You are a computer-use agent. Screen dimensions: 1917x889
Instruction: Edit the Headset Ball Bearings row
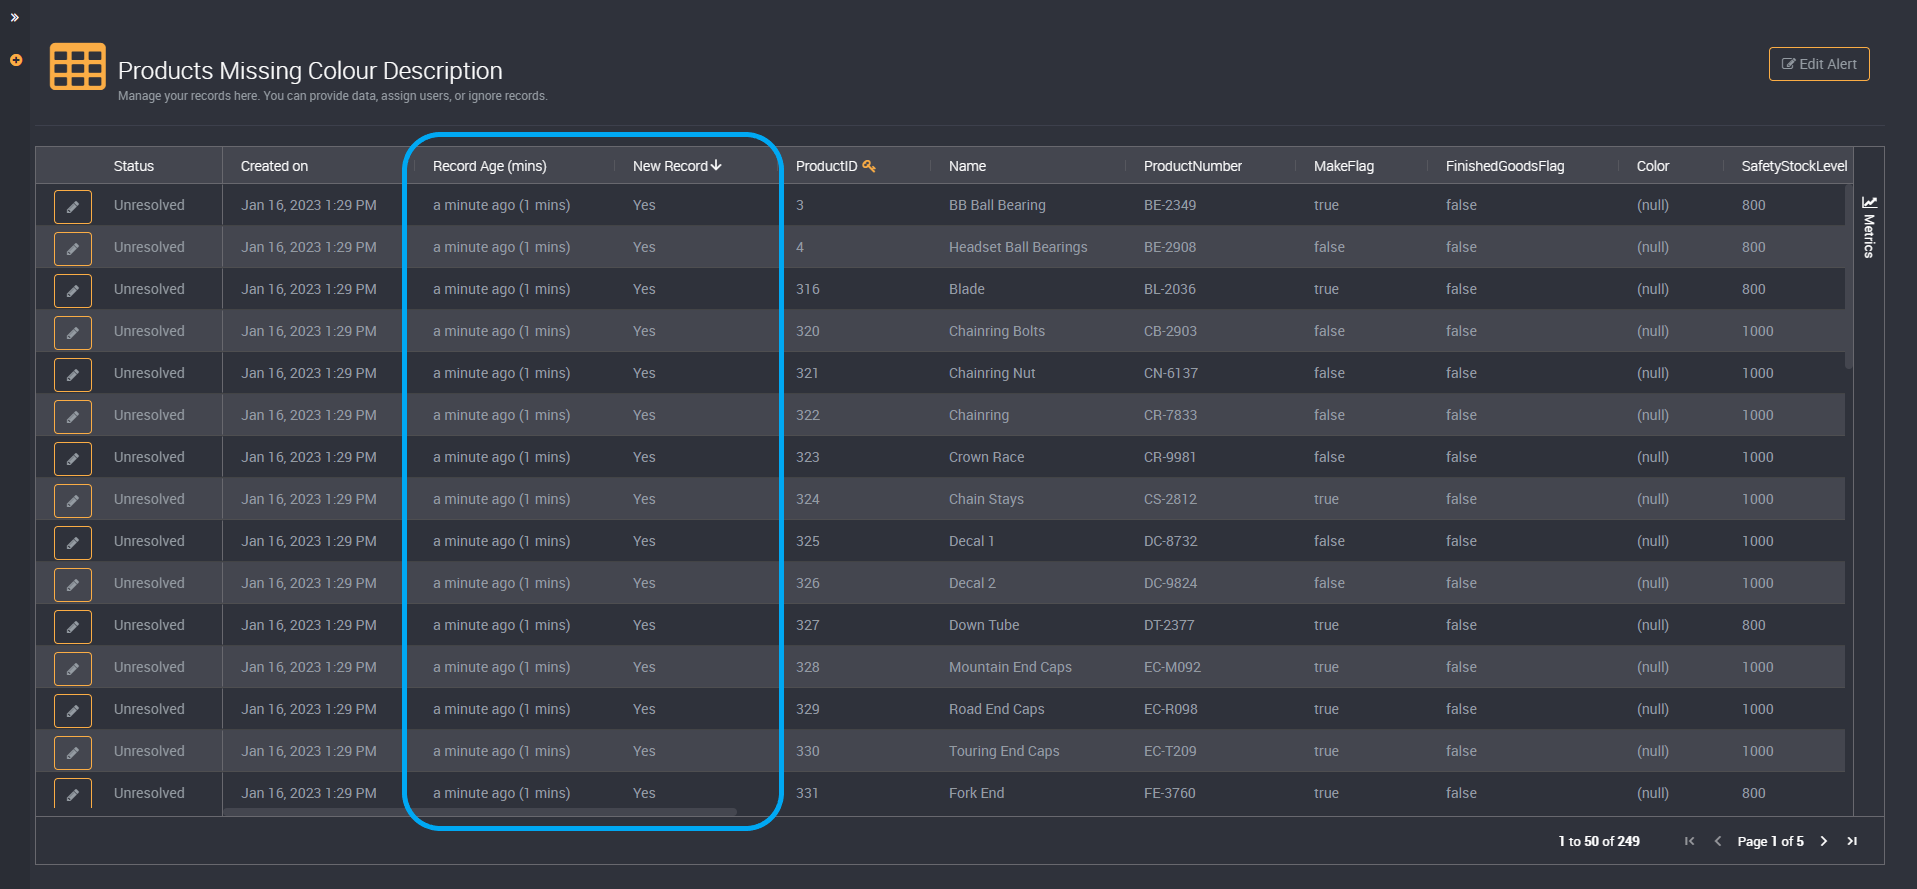[73, 248]
